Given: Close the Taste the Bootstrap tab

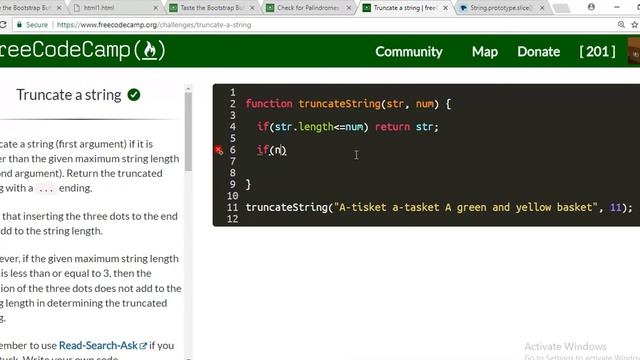Looking at the screenshot, I should pos(252,8).
